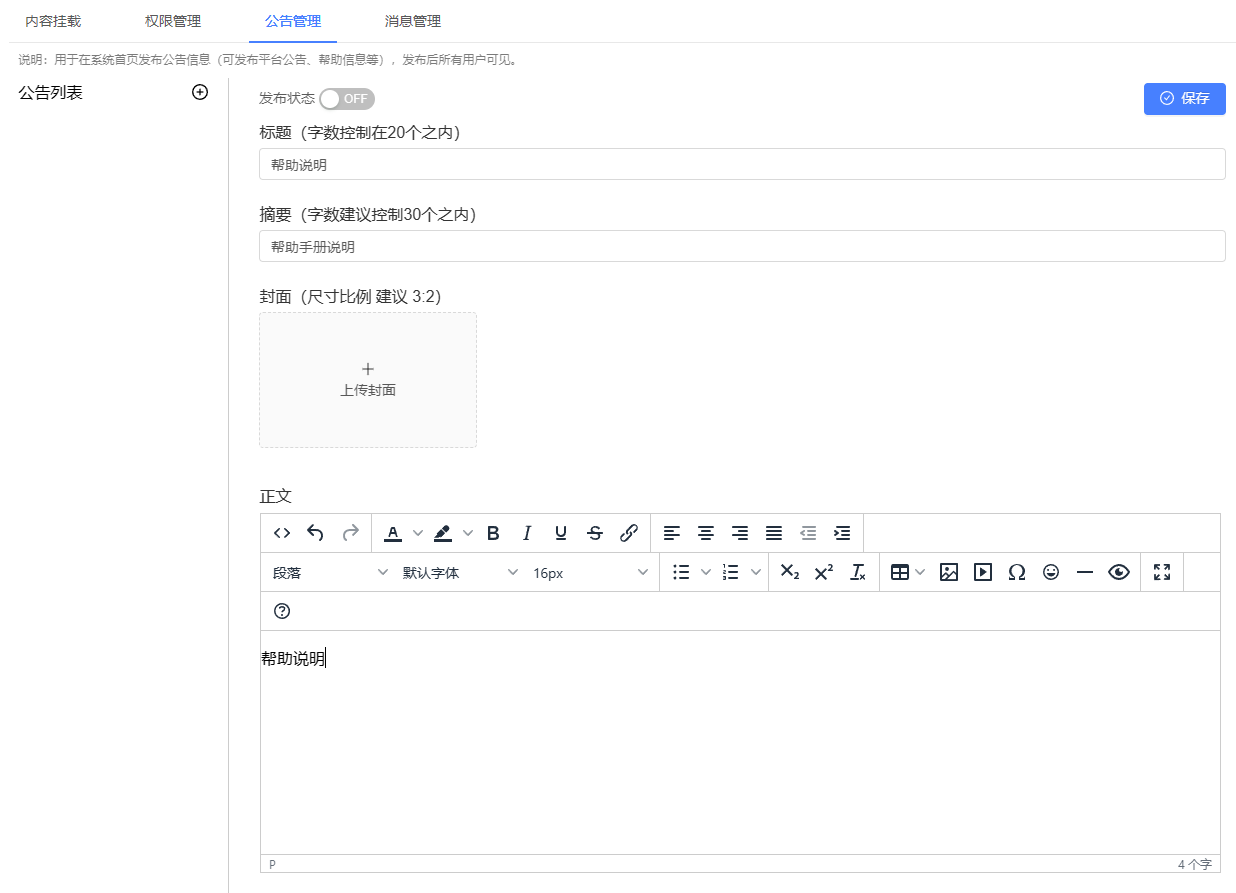Insert a hyperlink with the link icon
Screen dimensions: 1236x893
pyautogui.click(x=629, y=533)
